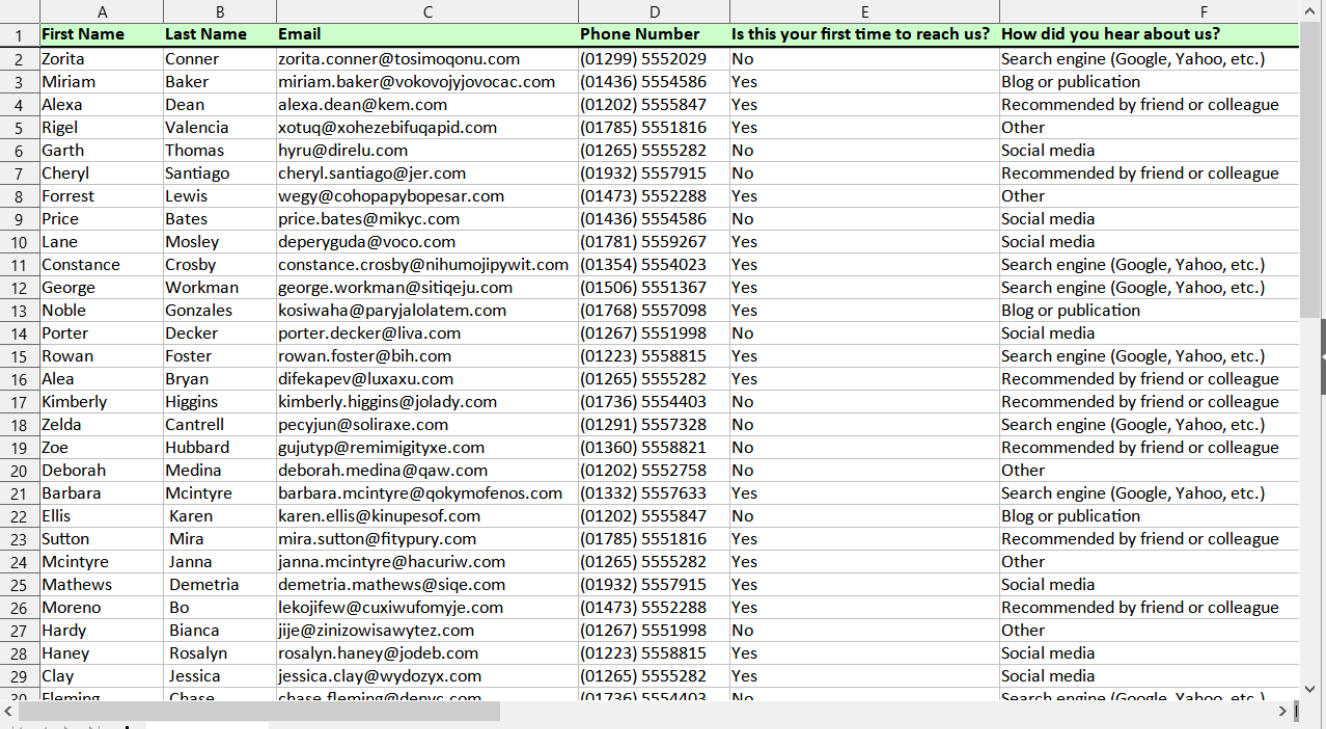The image size is (1326, 729).
Task: Click the vertical scrollbar up arrow
Action: 1310,11
